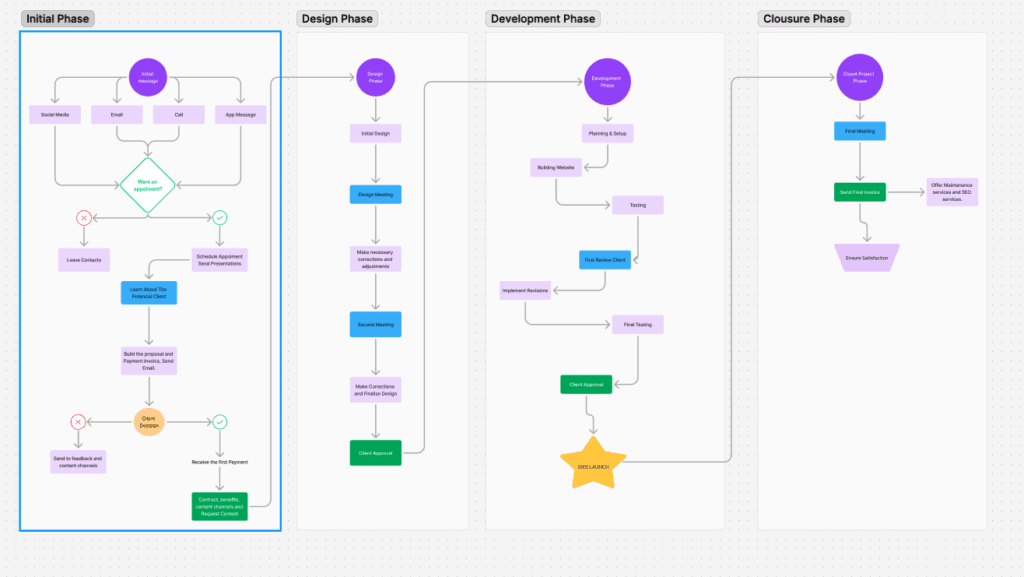Click the Development Phase section label
The width and height of the screenshot is (1024, 577).
click(x=543, y=19)
